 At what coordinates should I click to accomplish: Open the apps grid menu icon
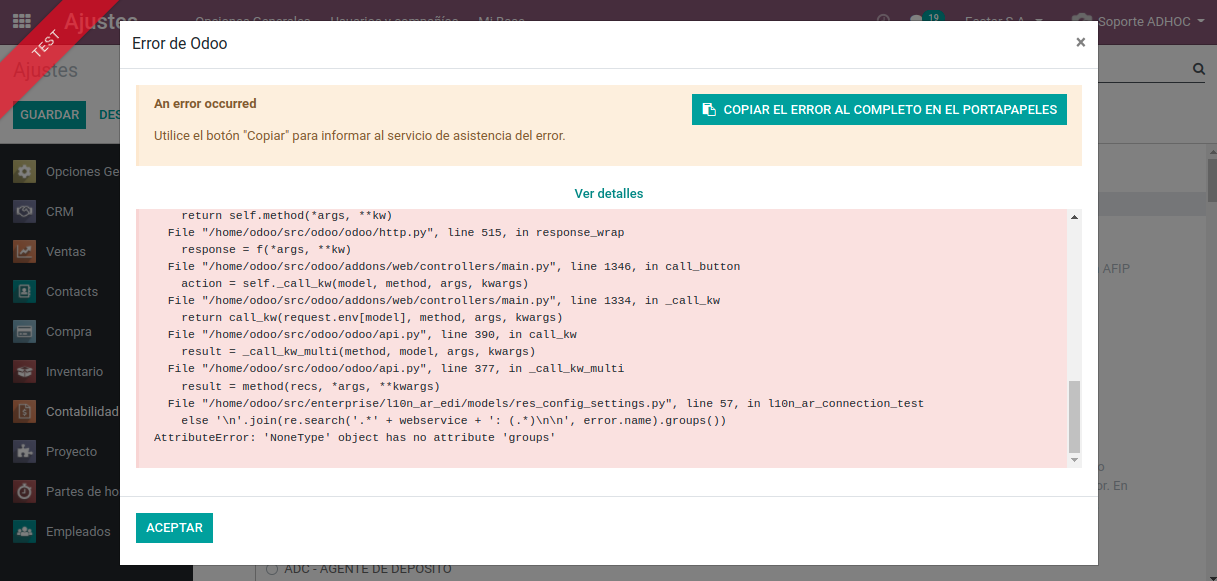(21, 20)
